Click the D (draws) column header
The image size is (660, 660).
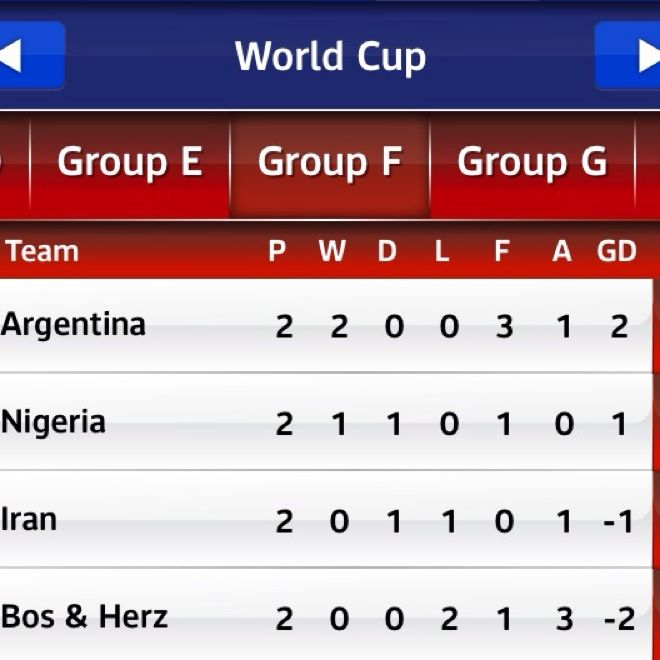click(x=387, y=252)
